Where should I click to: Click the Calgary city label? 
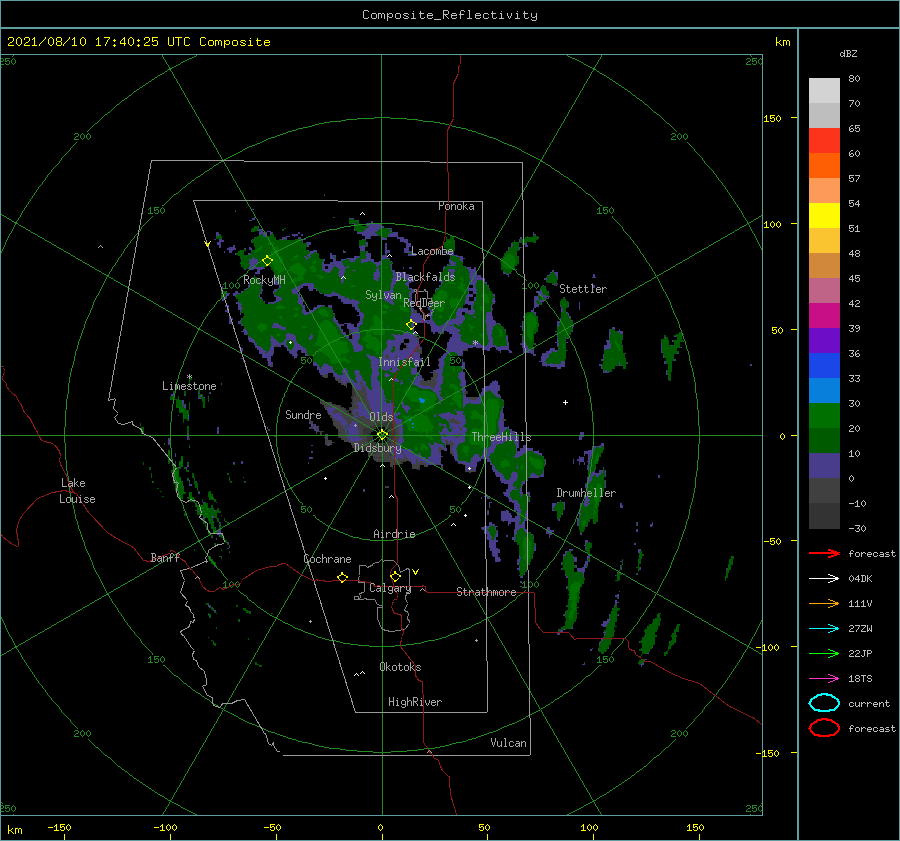(x=390, y=588)
